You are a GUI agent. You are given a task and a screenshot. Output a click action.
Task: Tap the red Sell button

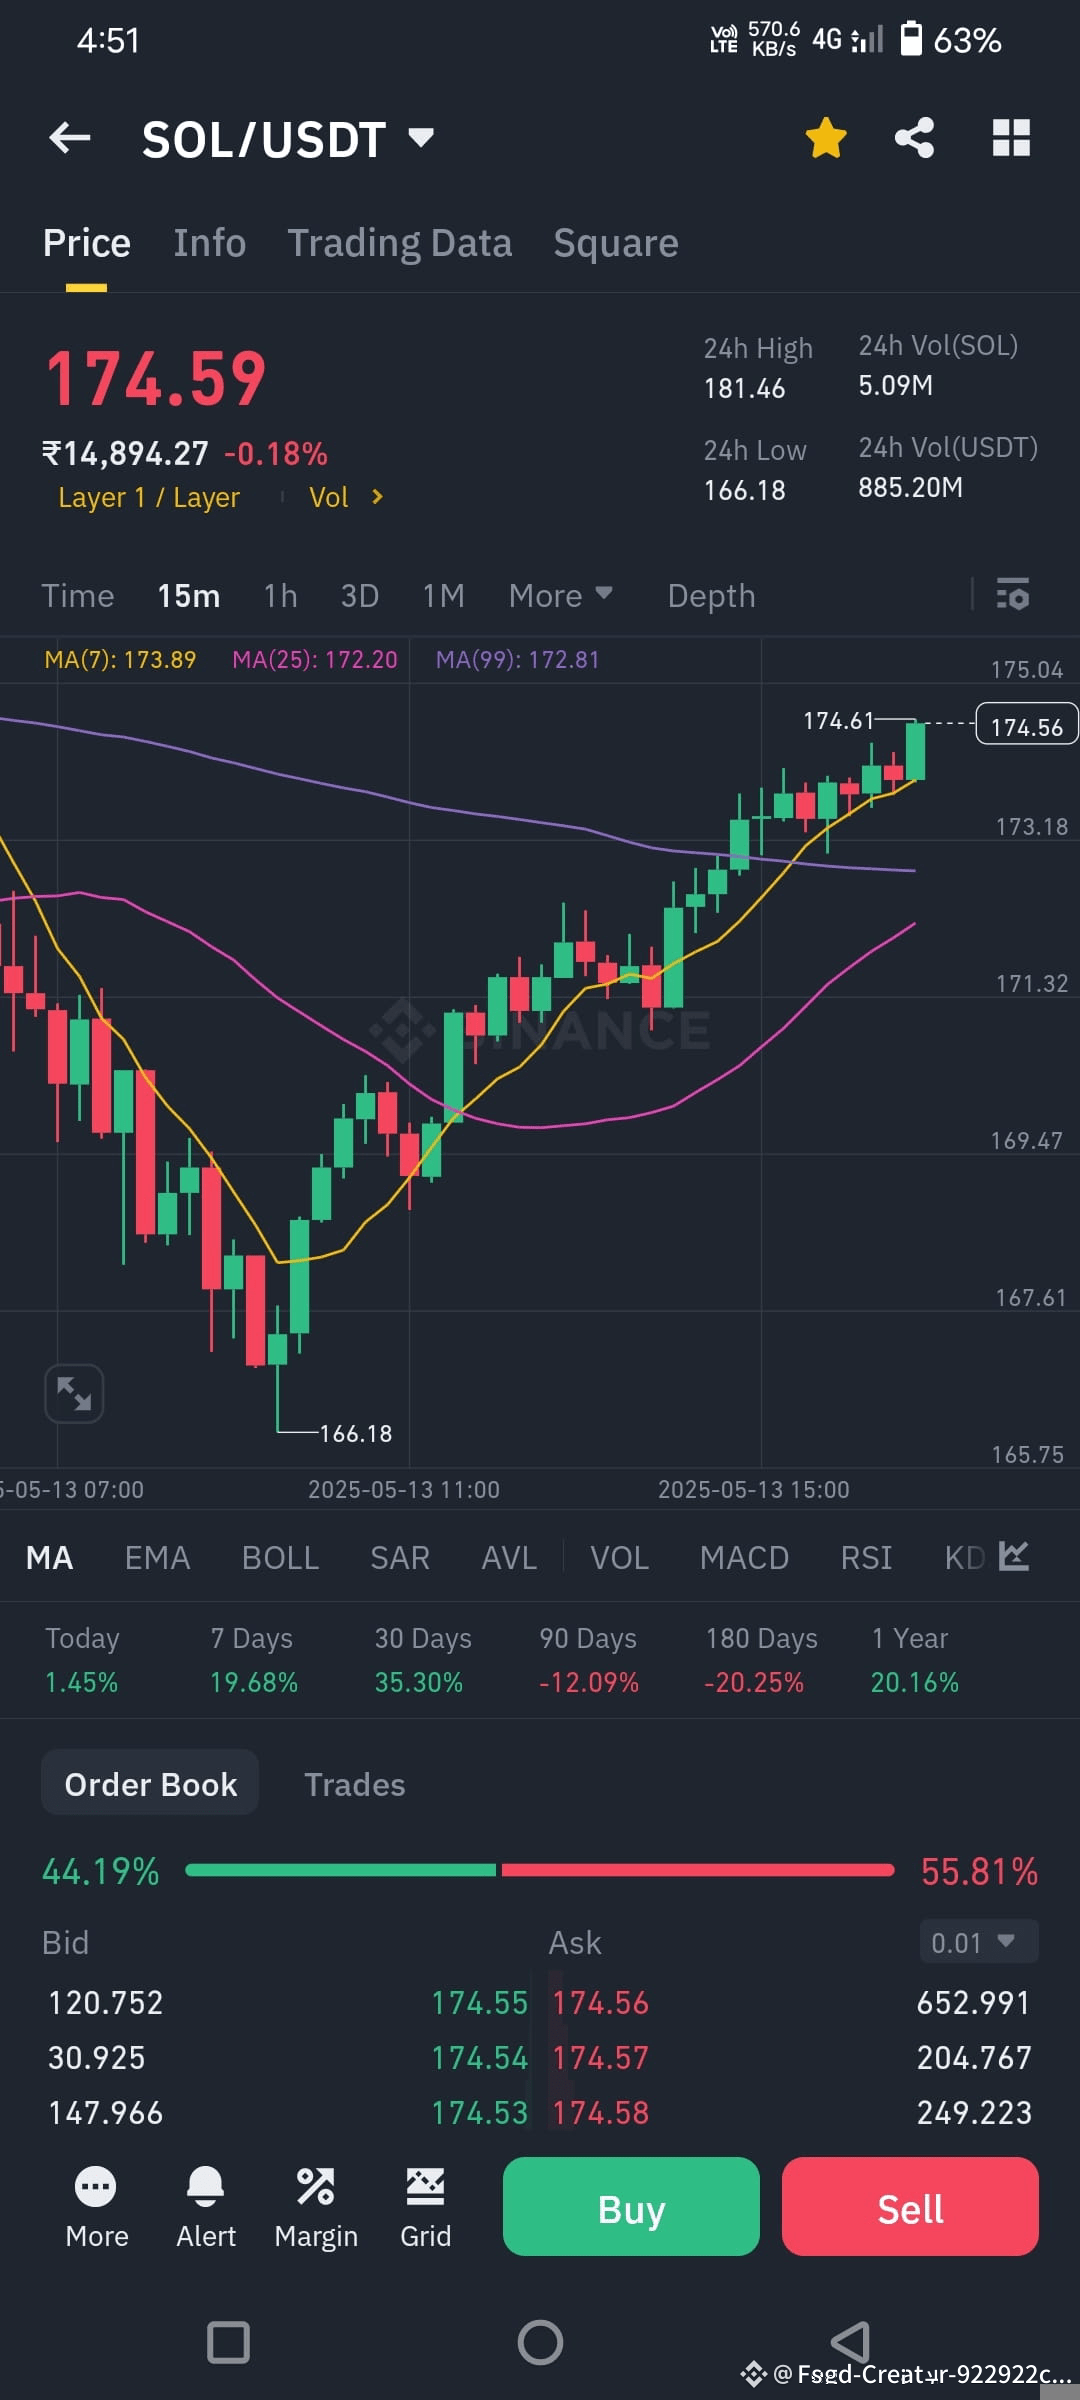coord(910,2208)
